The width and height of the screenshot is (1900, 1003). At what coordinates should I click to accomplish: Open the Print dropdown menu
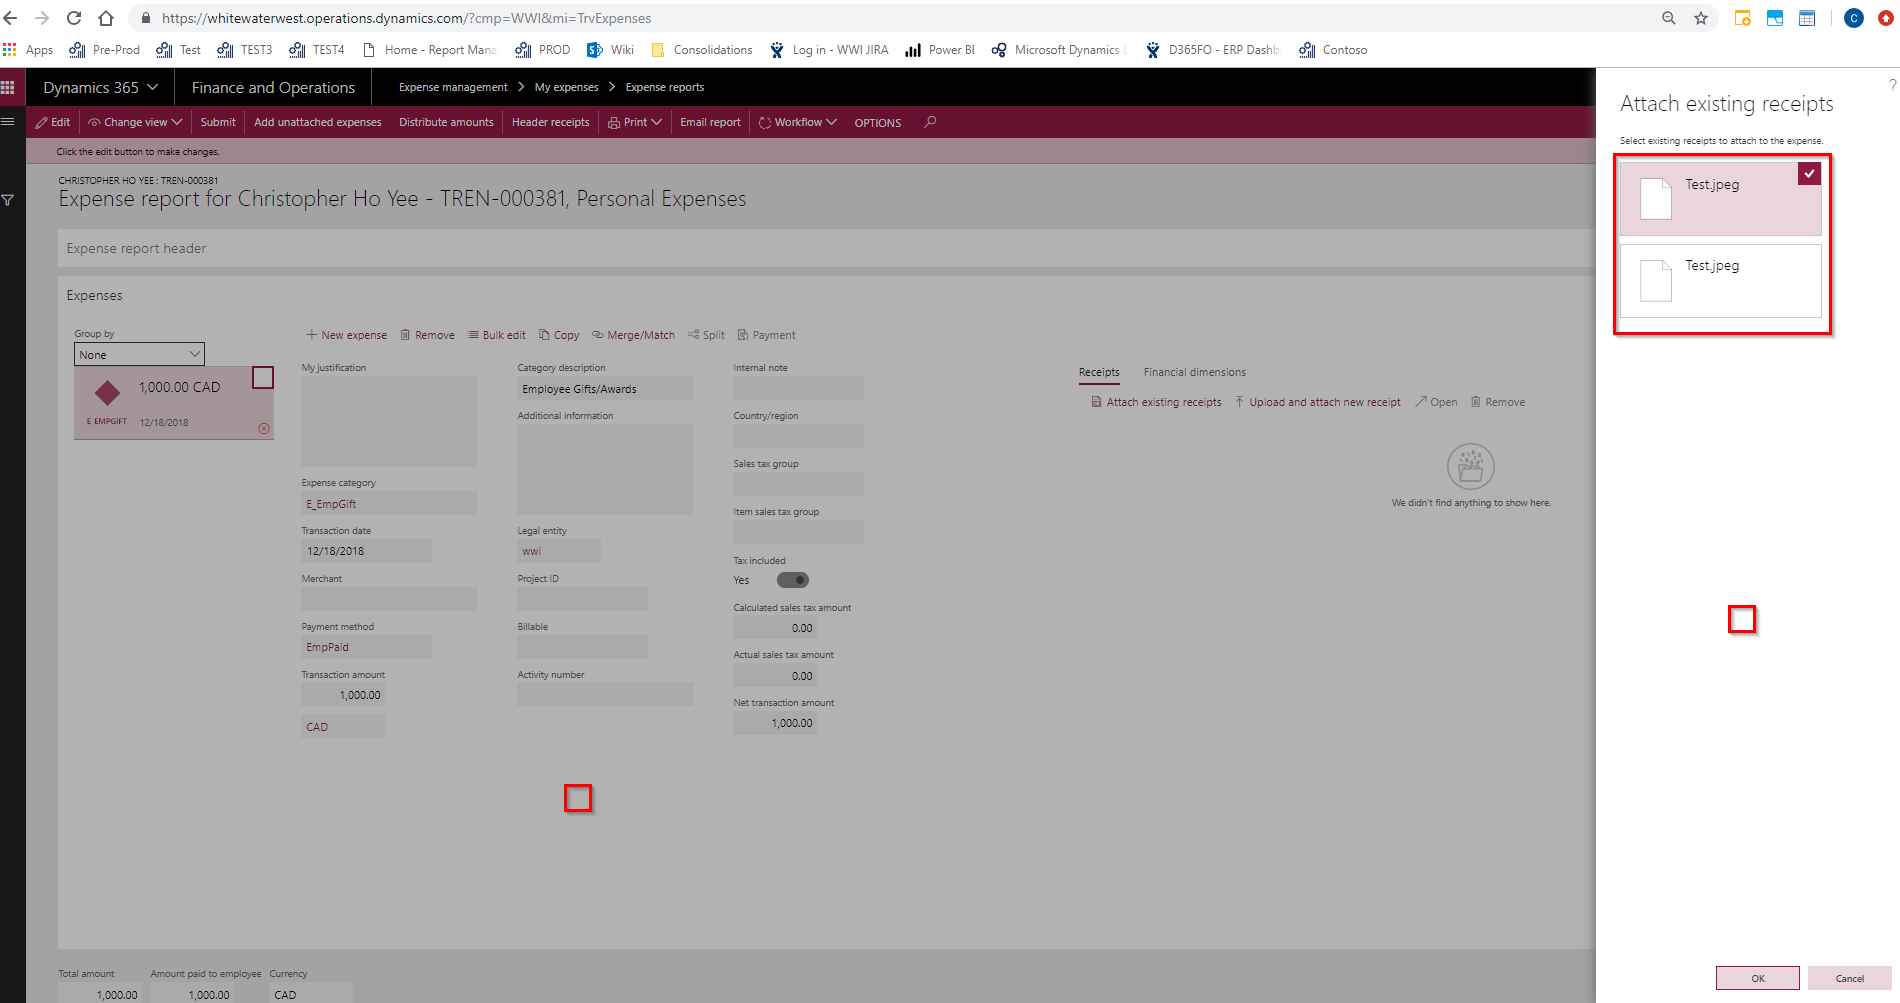(635, 122)
